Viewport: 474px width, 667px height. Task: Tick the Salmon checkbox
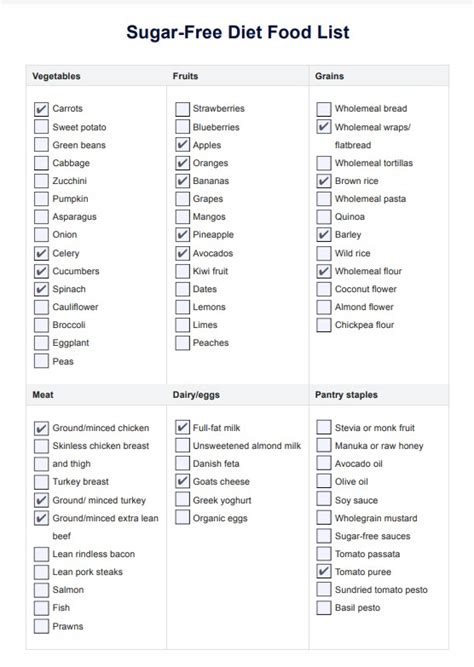tap(41, 590)
